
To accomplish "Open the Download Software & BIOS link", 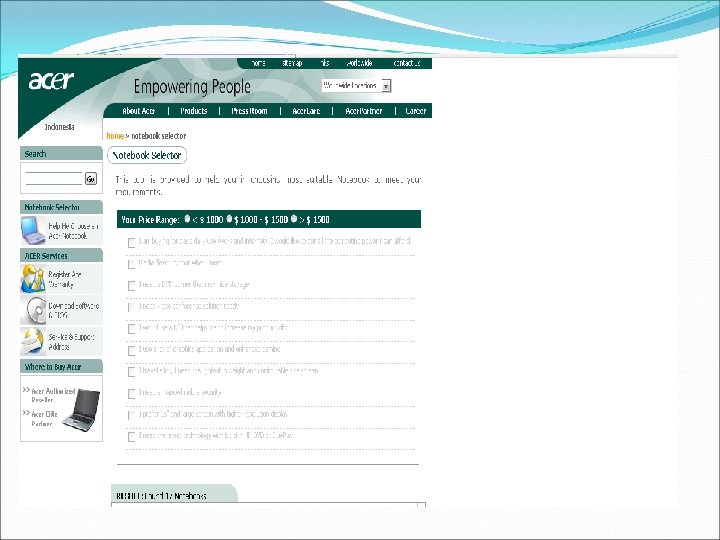I will pos(74,310).
